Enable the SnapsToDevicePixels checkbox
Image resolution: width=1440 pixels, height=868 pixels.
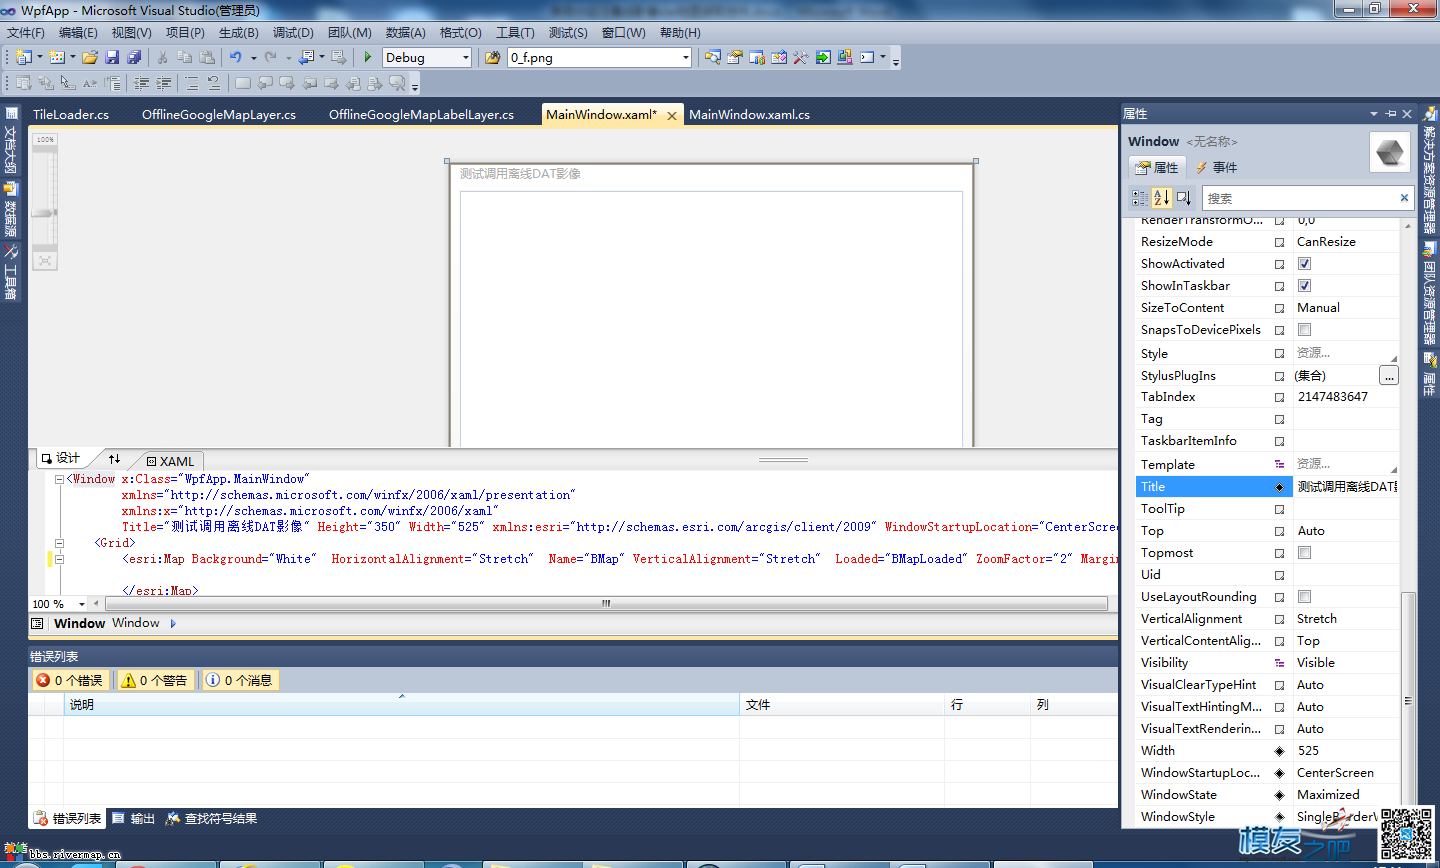pos(1304,330)
